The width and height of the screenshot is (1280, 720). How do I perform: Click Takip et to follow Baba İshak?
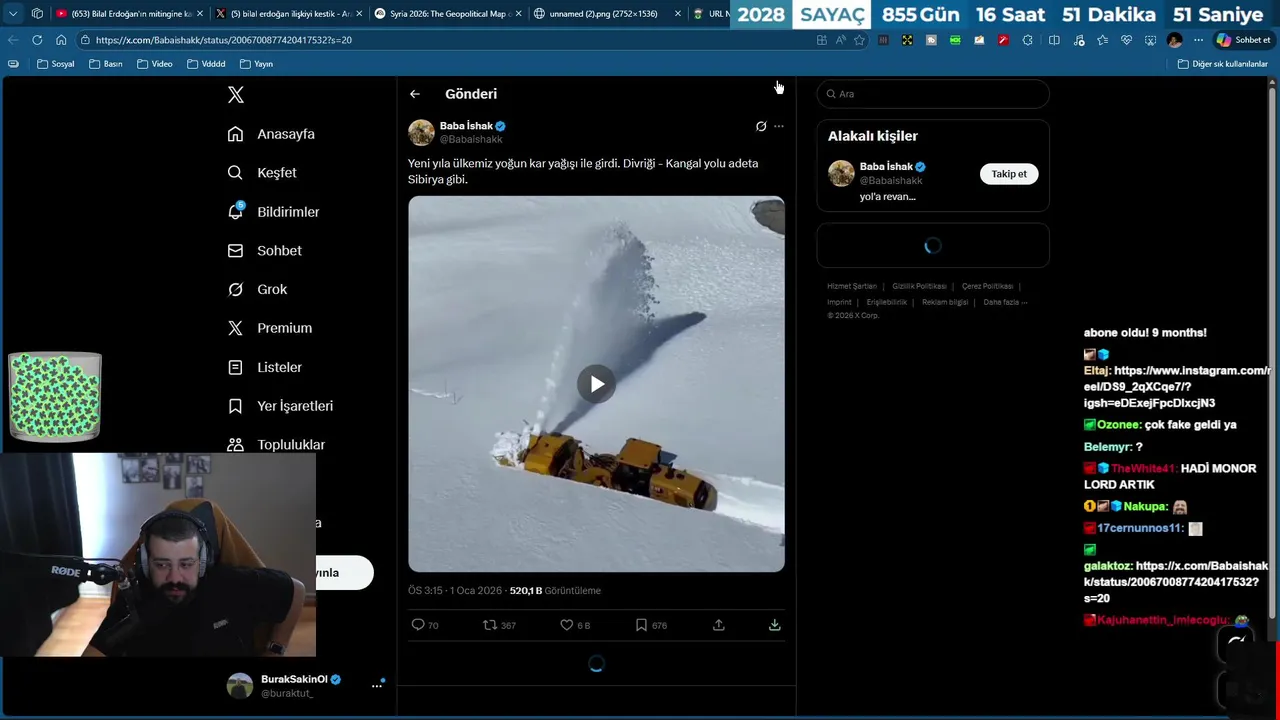(x=1009, y=174)
